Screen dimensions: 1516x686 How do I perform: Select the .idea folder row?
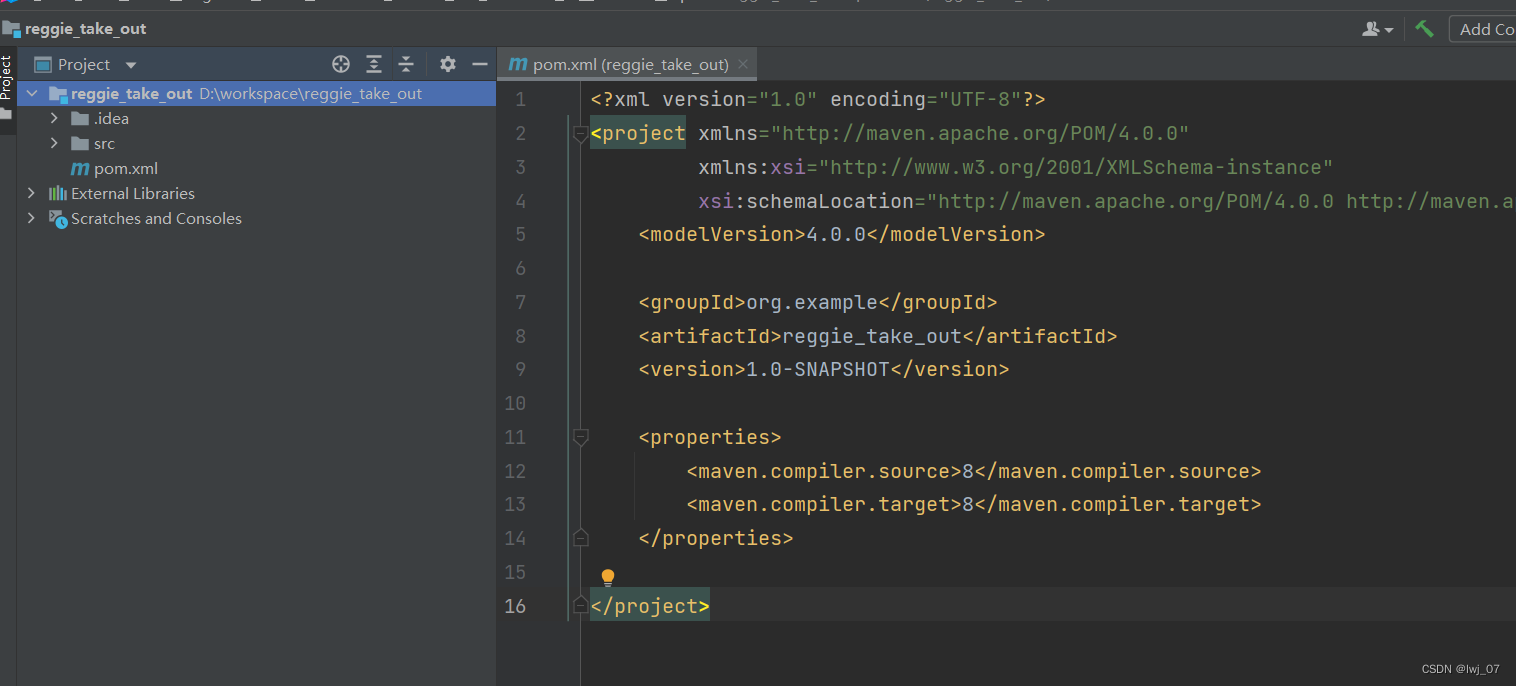coord(256,118)
